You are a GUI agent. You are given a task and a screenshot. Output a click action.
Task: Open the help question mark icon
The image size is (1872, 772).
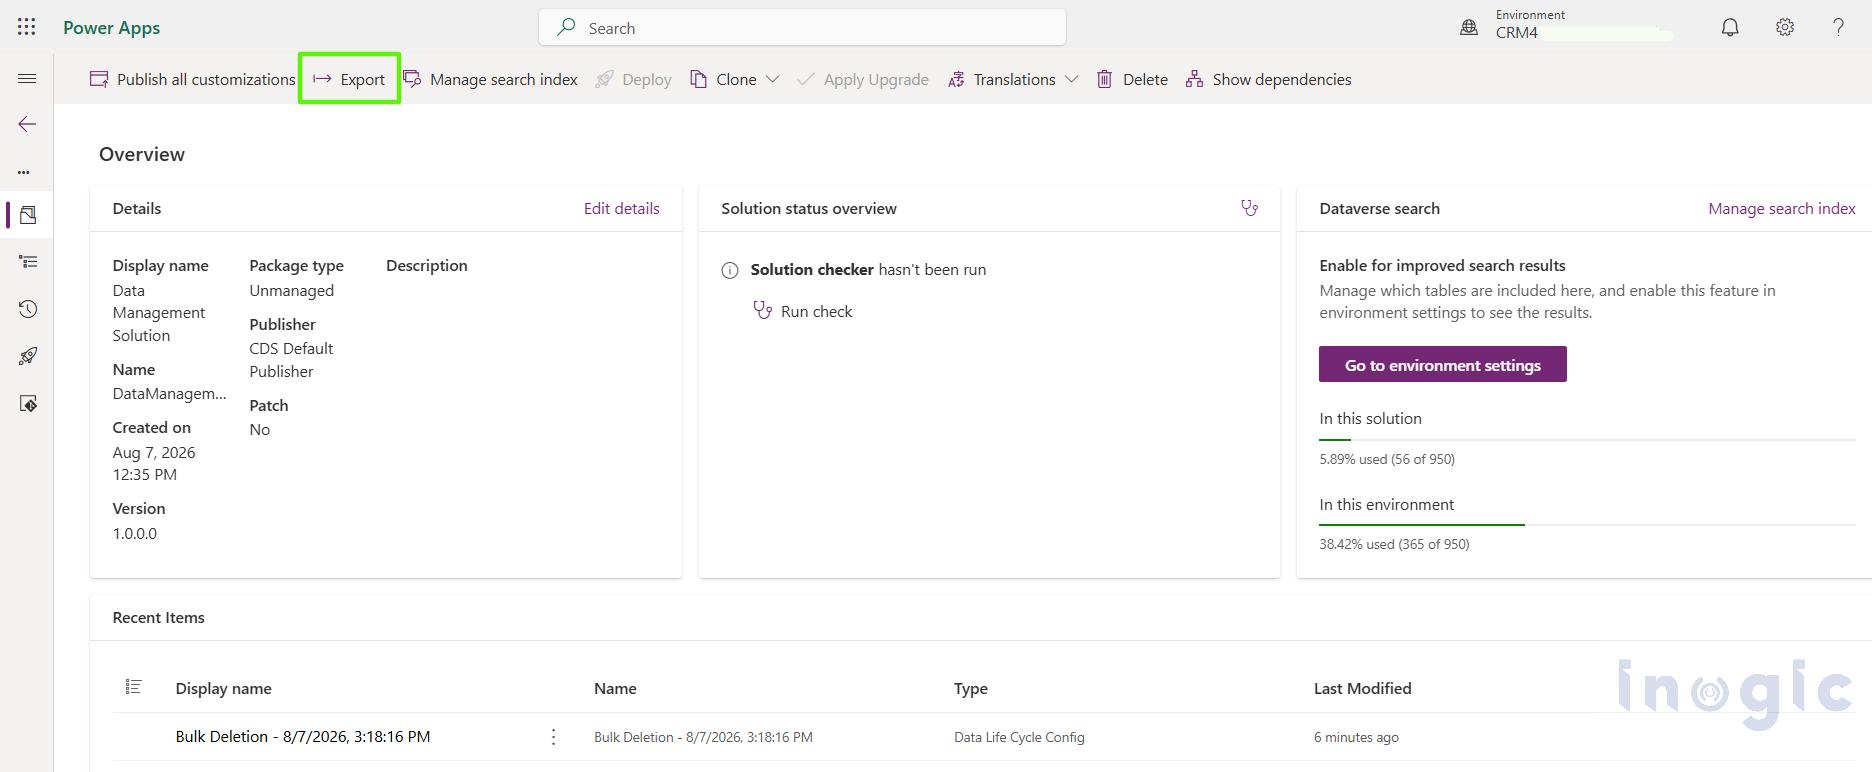pos(1838,28)
